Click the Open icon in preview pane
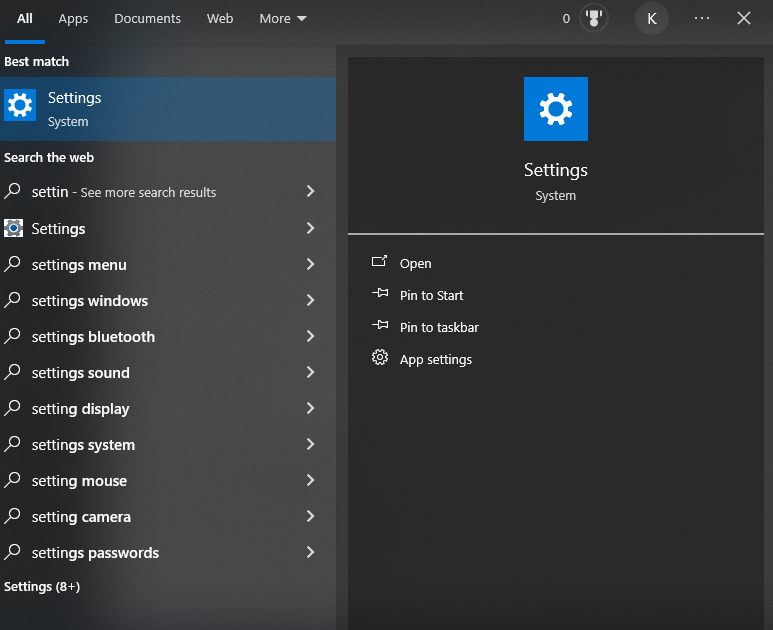The height and width of the screenshot is (630, 773). (379, 261)
